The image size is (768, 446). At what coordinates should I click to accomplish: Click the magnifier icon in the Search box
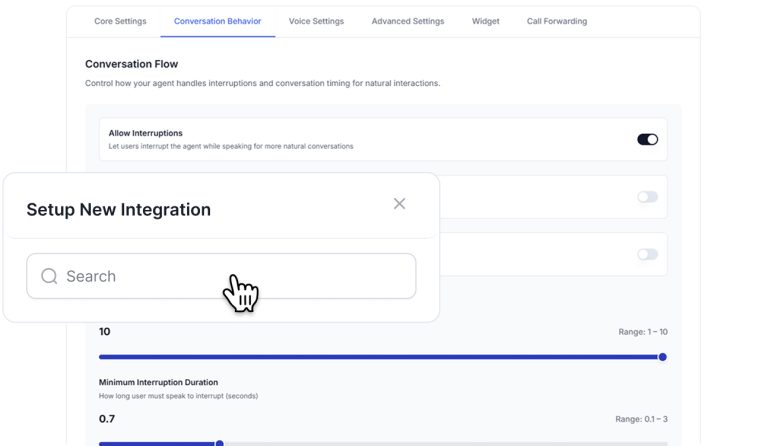[x=49, y=276]
